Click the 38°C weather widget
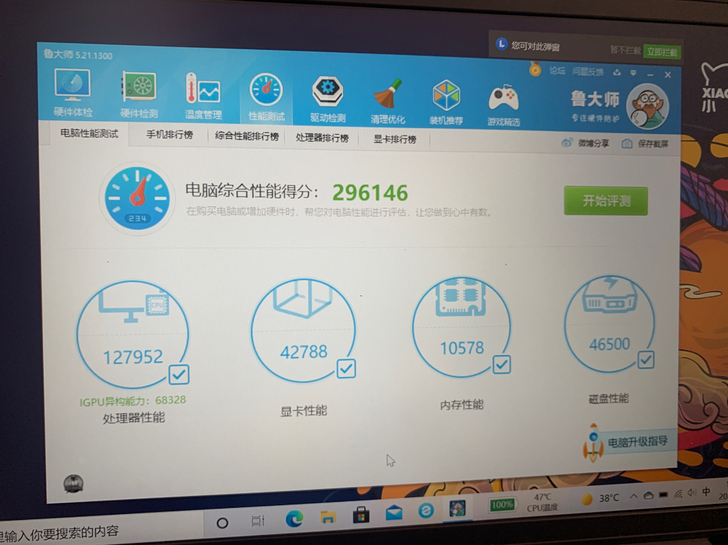The image size is (728, 545). point(601,498)
